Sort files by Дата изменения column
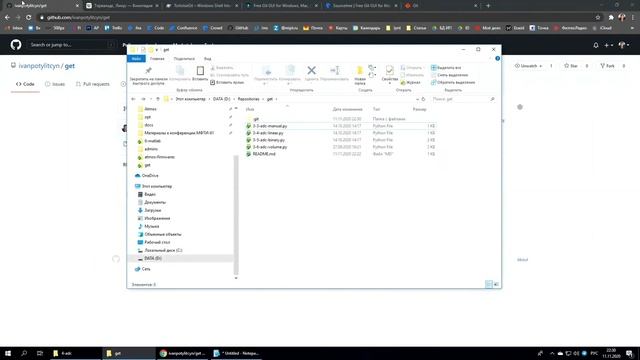The width and height of the screenshot is (640, 360). (347, 109)
